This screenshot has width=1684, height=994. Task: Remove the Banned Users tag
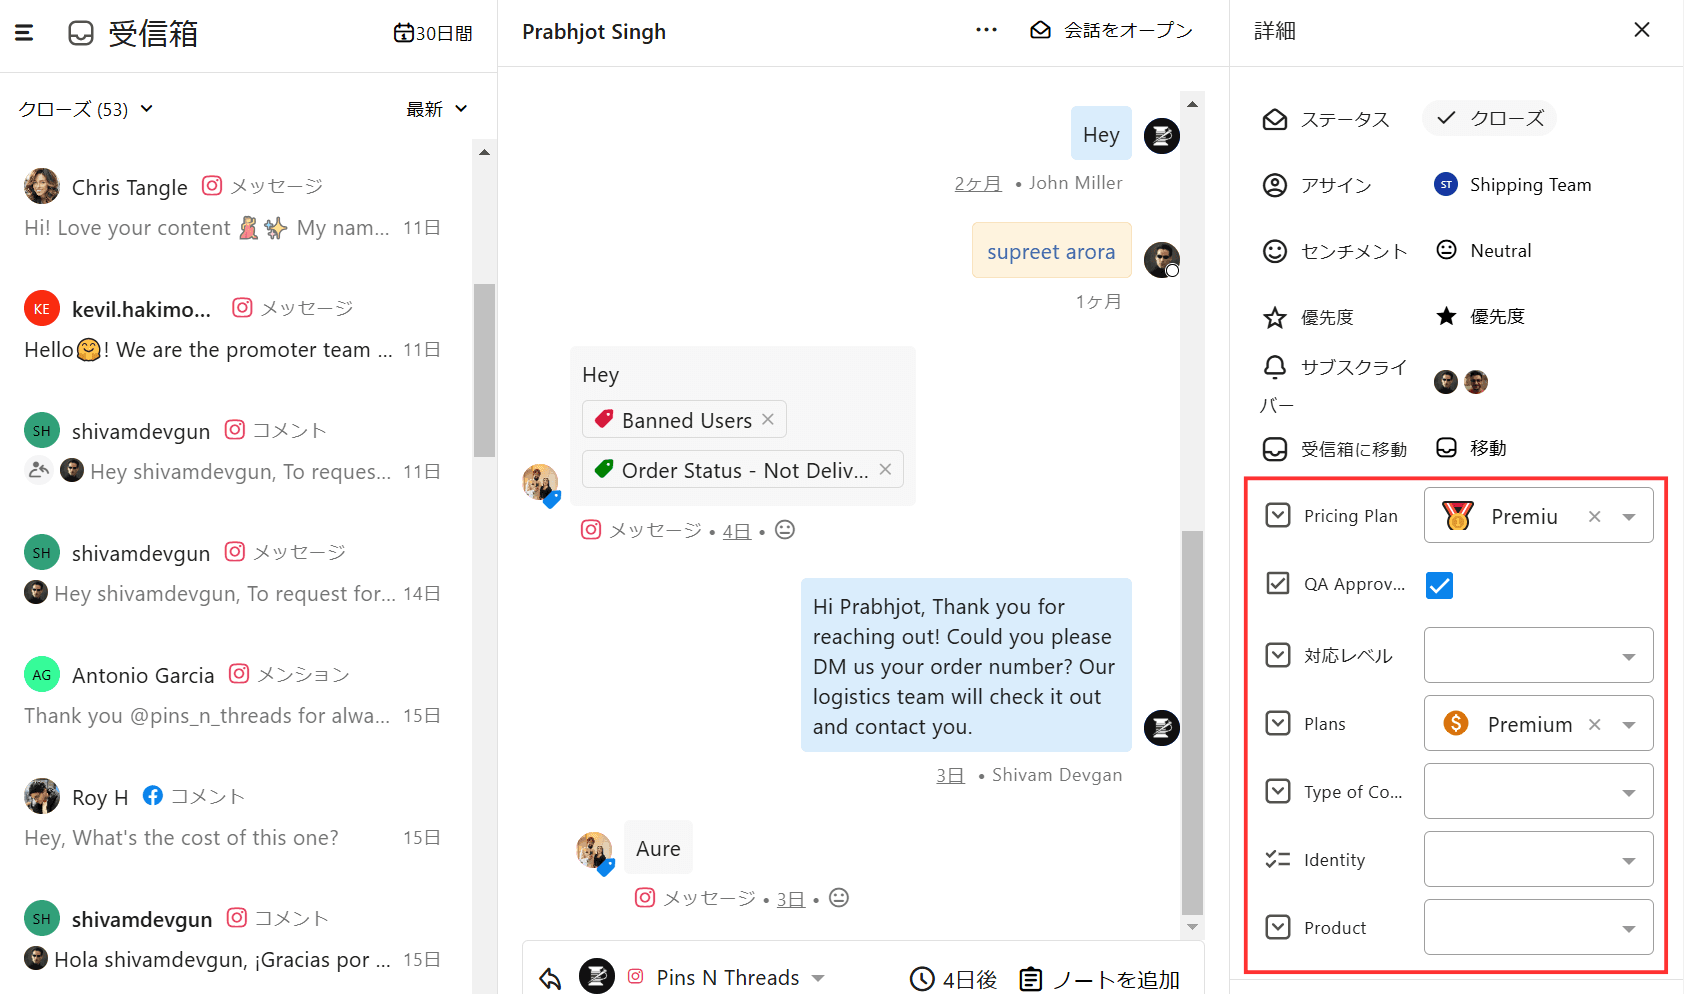tap(768, 420)
